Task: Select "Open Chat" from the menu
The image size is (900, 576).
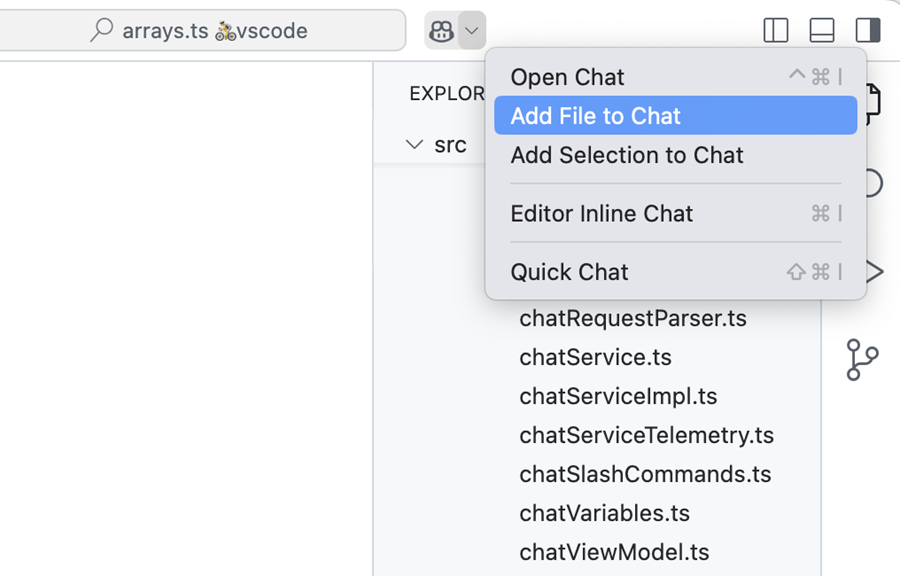Action: pos(567,76)
